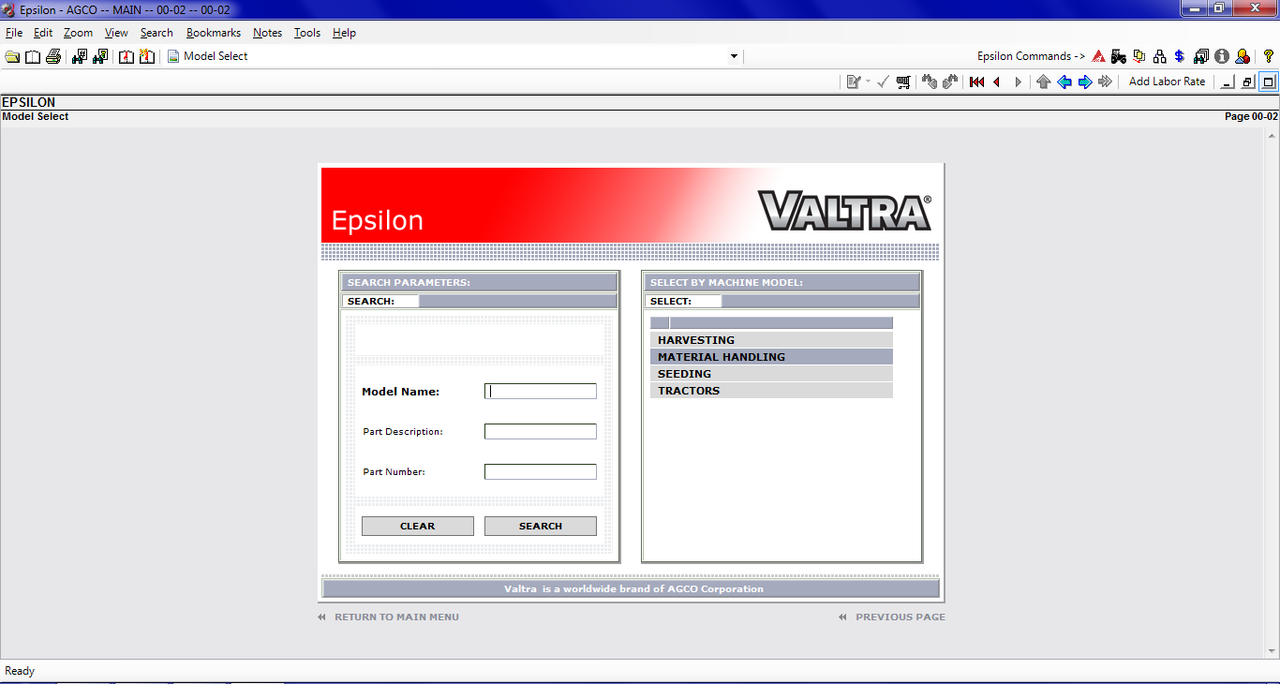1280x684 pixels.
Task: Click the Part Description input field
Action: [540, 432]
